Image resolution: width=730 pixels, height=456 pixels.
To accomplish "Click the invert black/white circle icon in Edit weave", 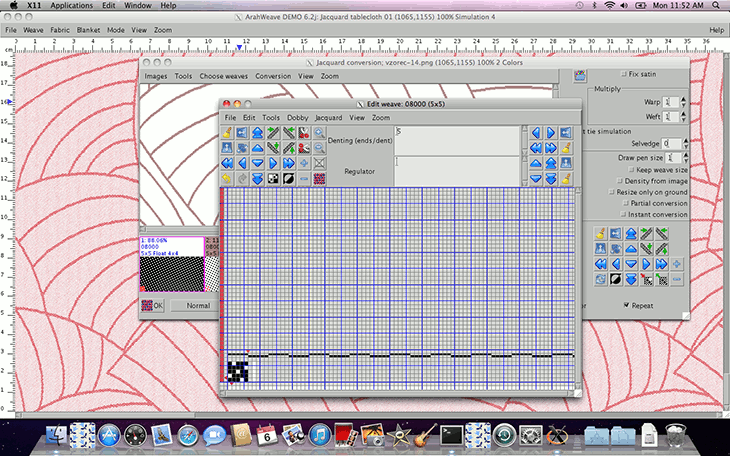I will (x=289, y=178).
